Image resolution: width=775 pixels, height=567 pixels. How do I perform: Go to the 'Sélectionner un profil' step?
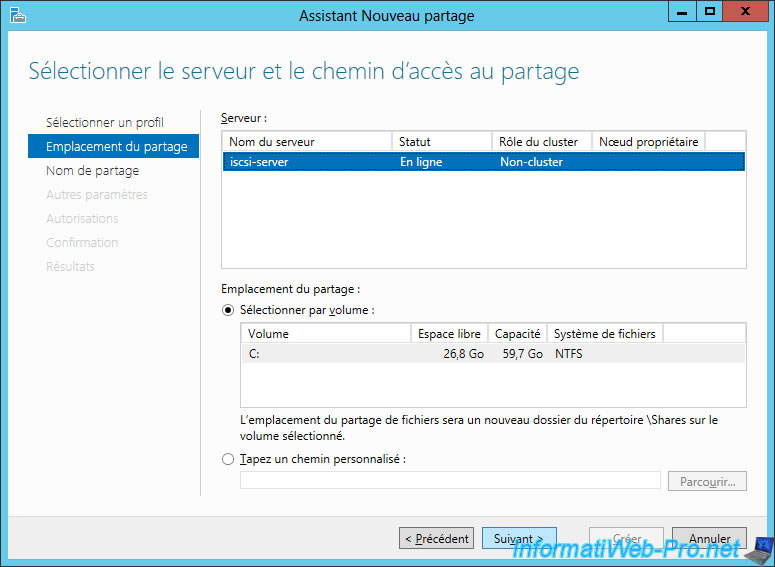point(105,122)
